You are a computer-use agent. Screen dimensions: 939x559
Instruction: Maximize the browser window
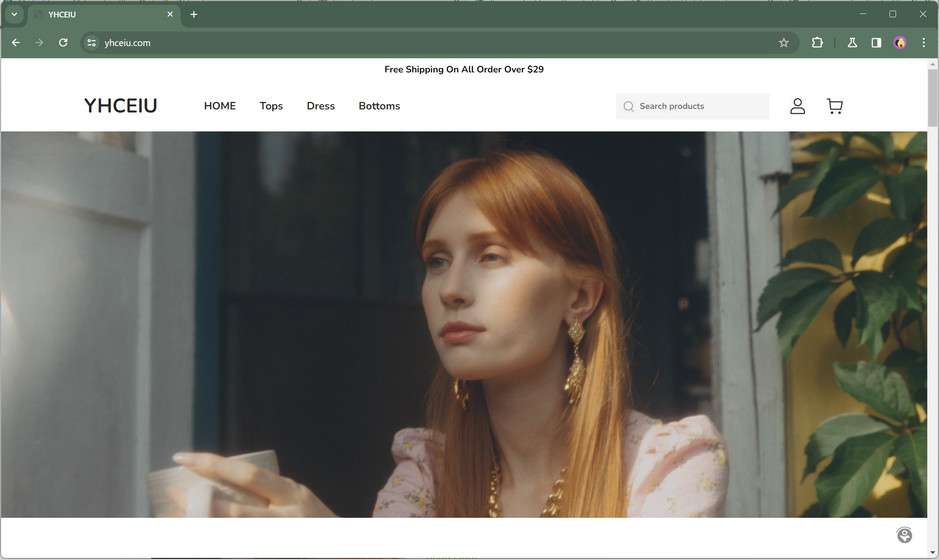click(x=892, y=14)
